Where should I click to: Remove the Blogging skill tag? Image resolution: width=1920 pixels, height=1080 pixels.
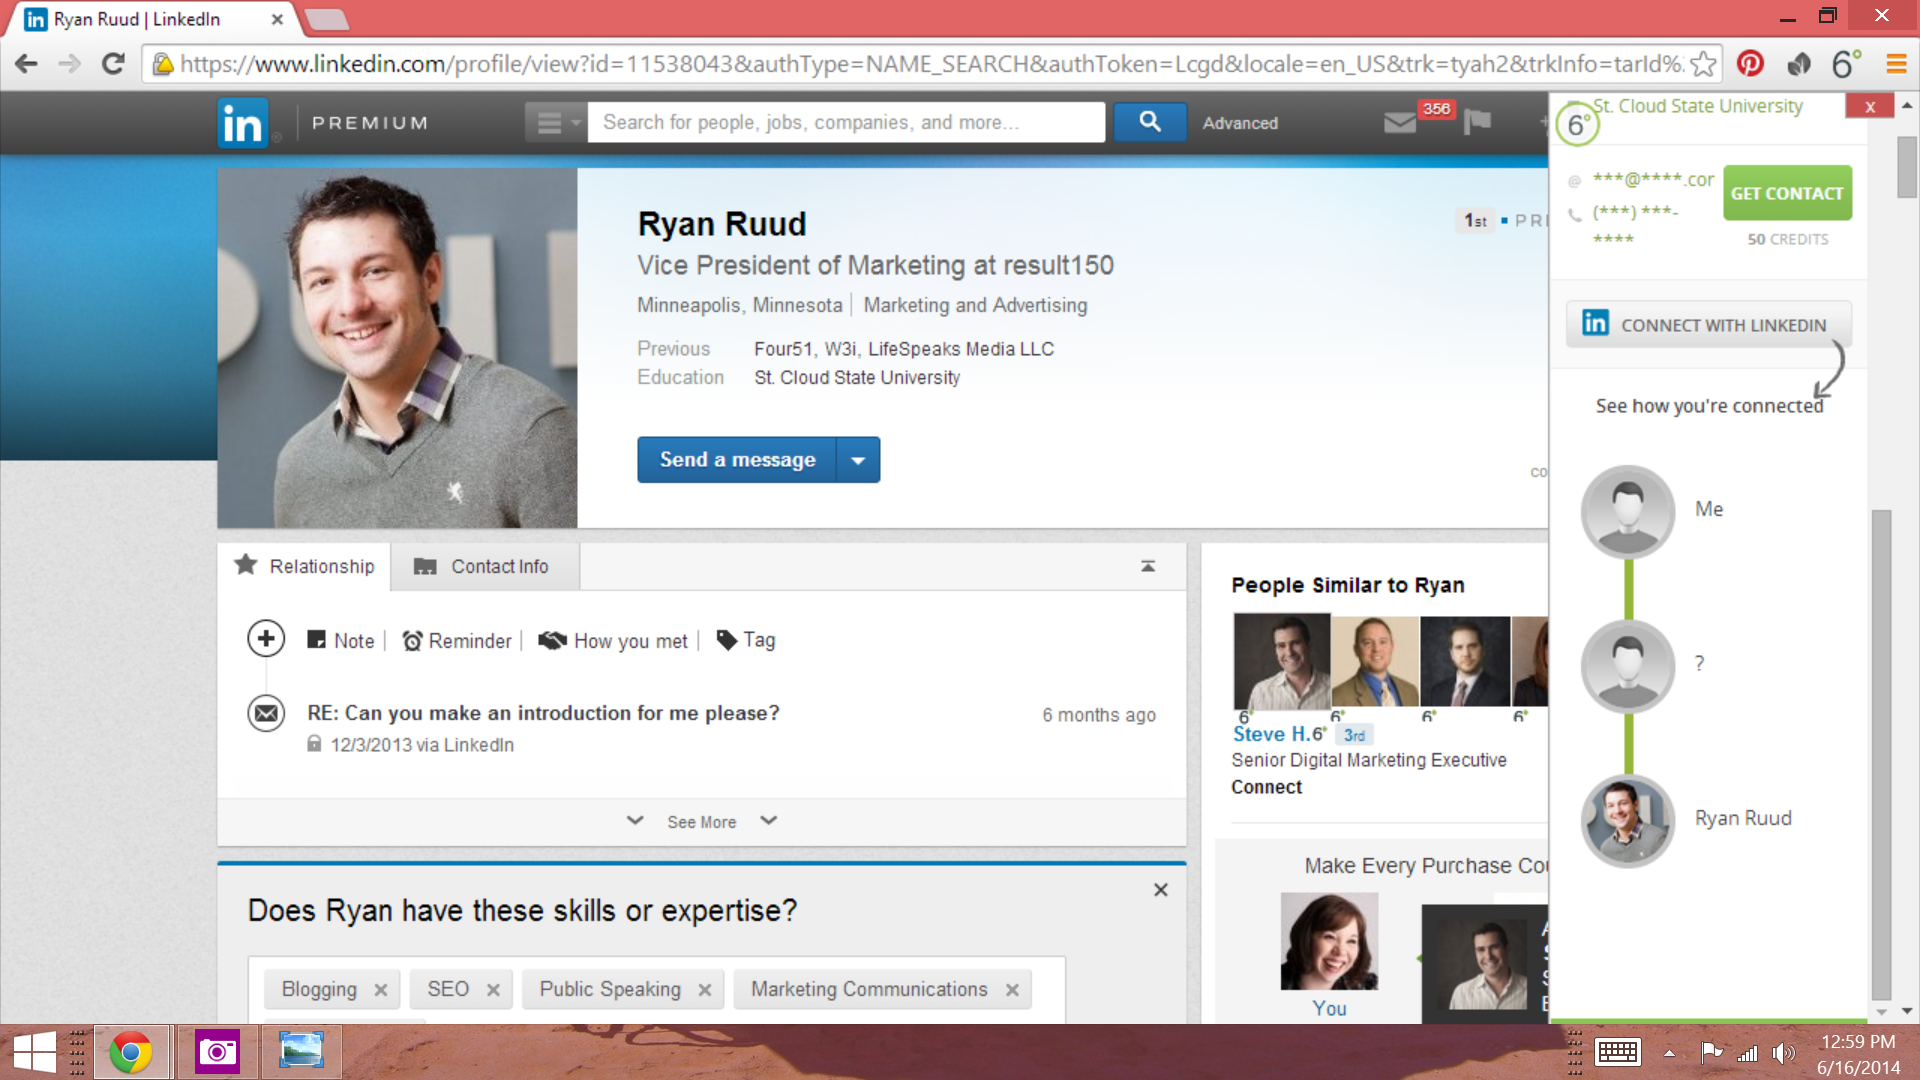[381, 990]
